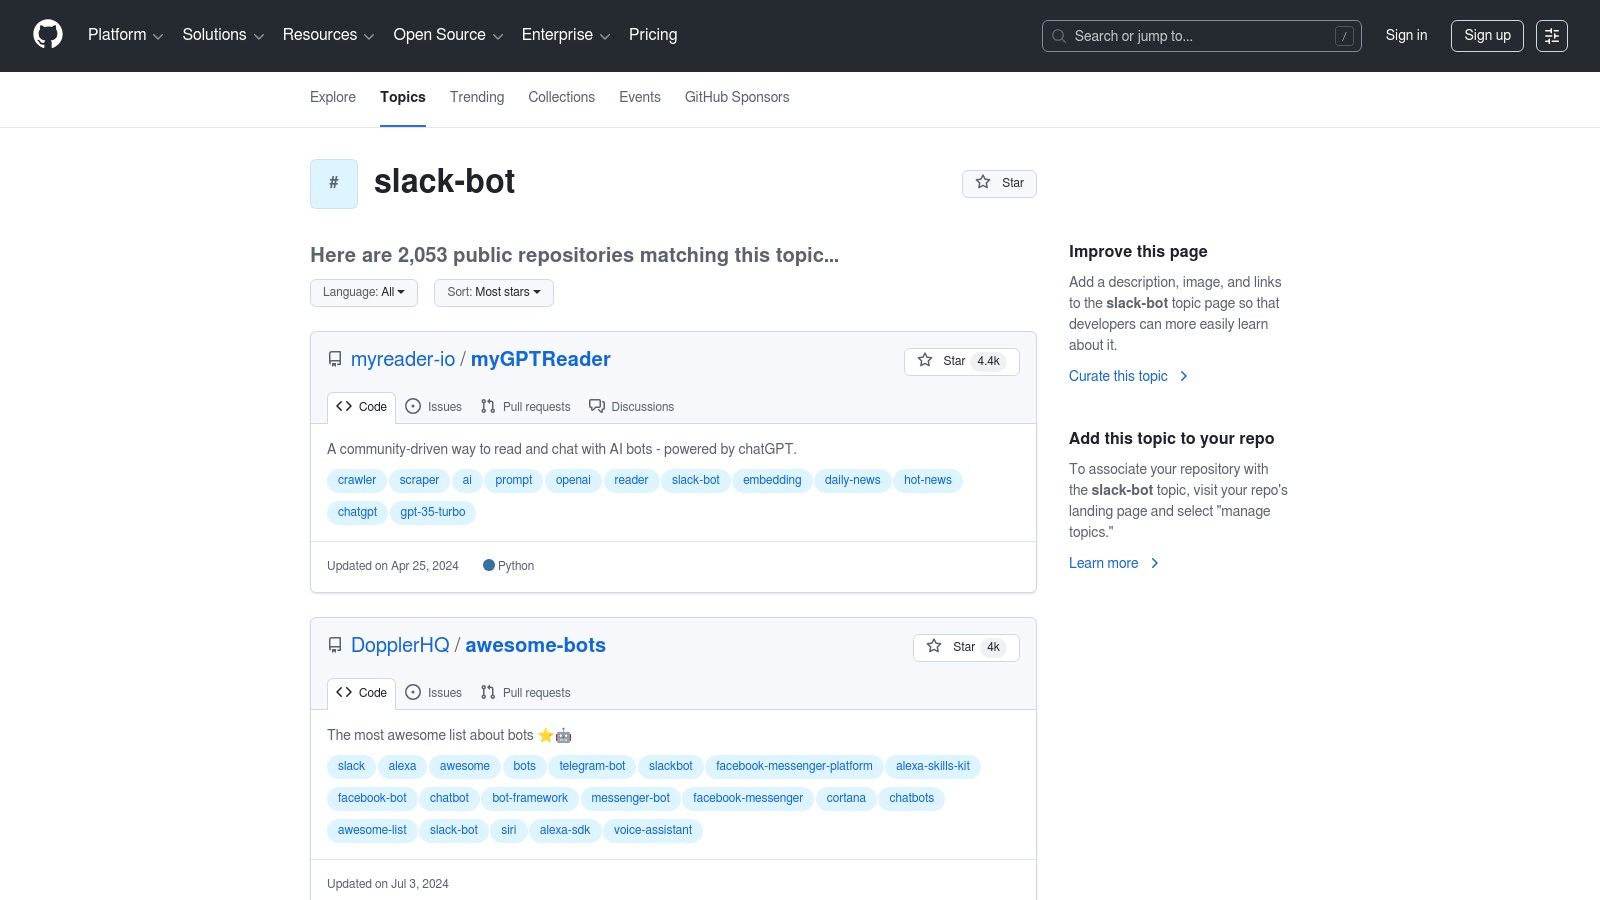This screenshot has width=1600, height=900.
Task: Open myGPTReader Issues tab
Action: coord(434,407)
